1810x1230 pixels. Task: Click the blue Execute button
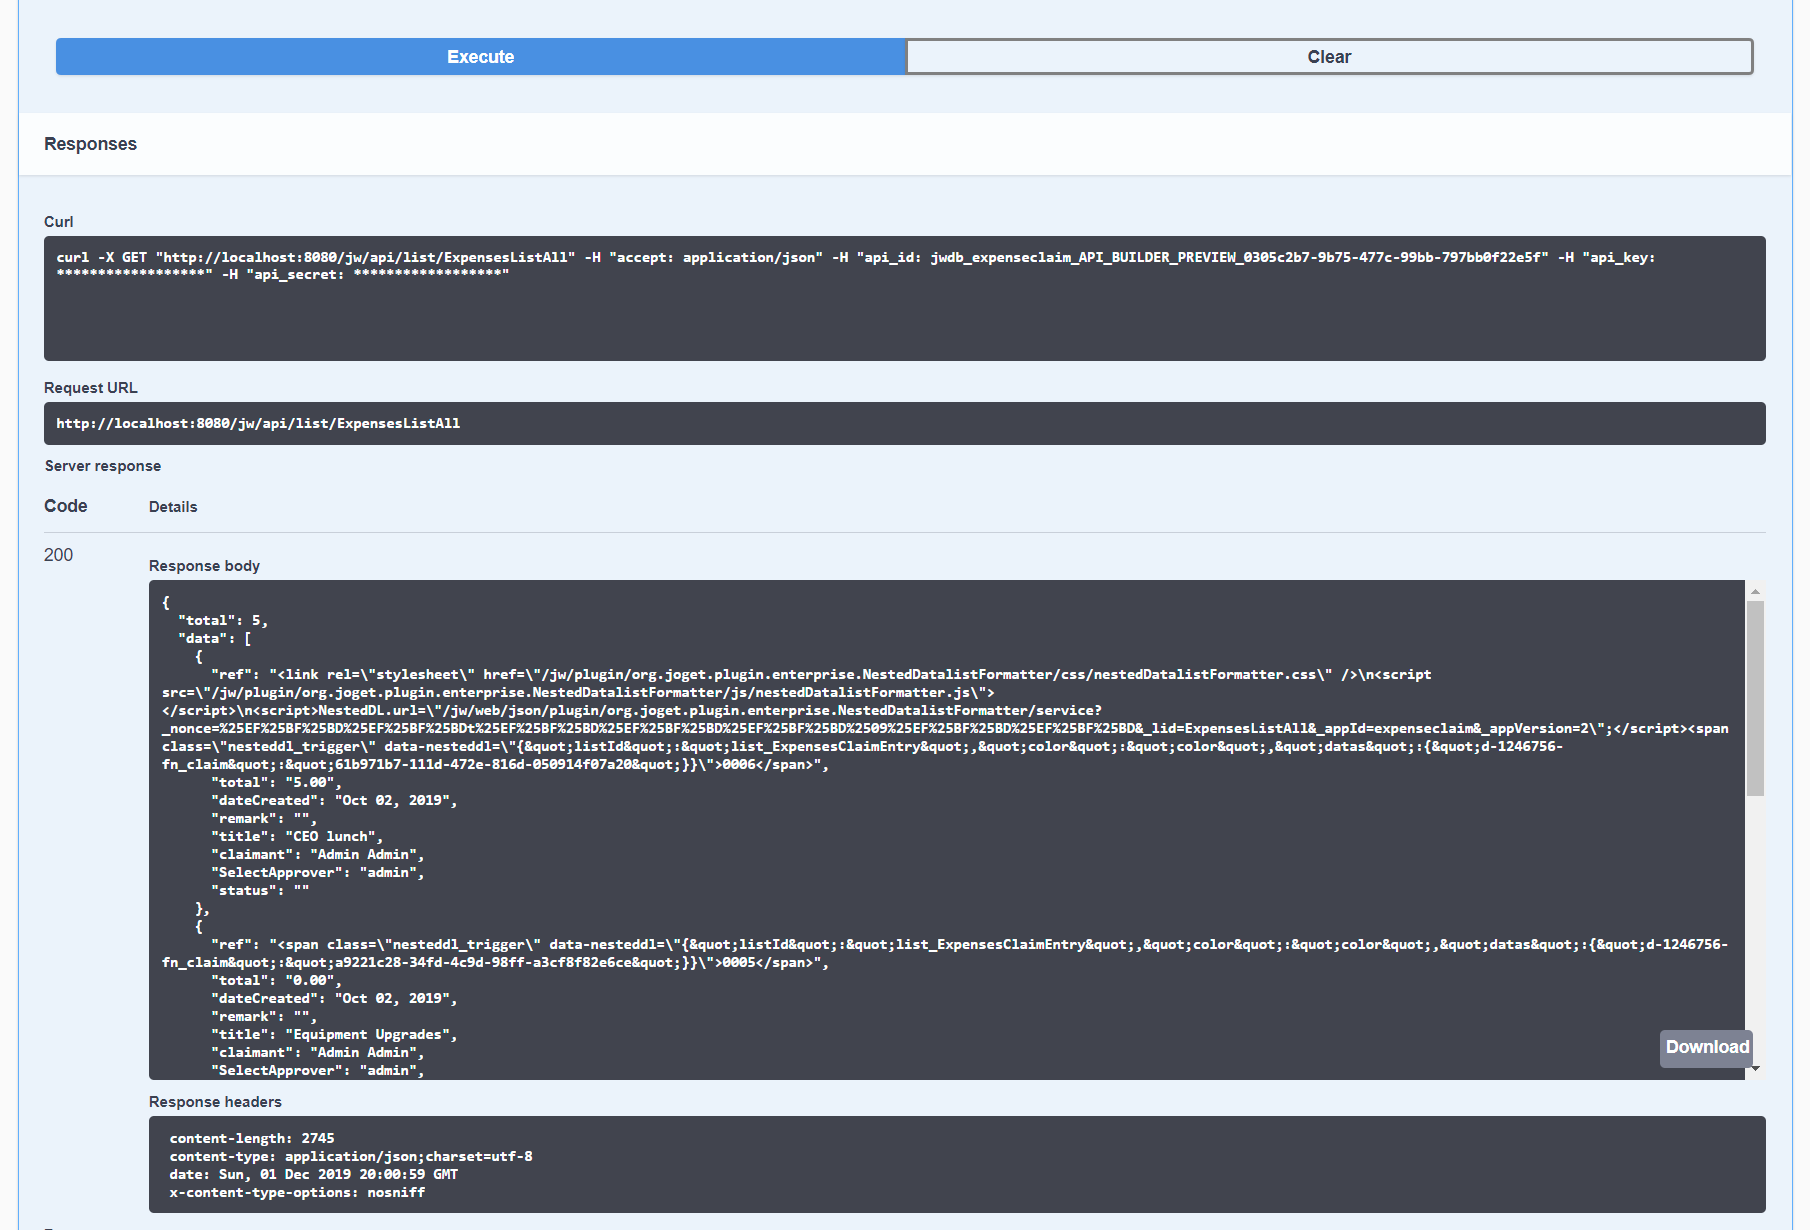click(480, 57)
